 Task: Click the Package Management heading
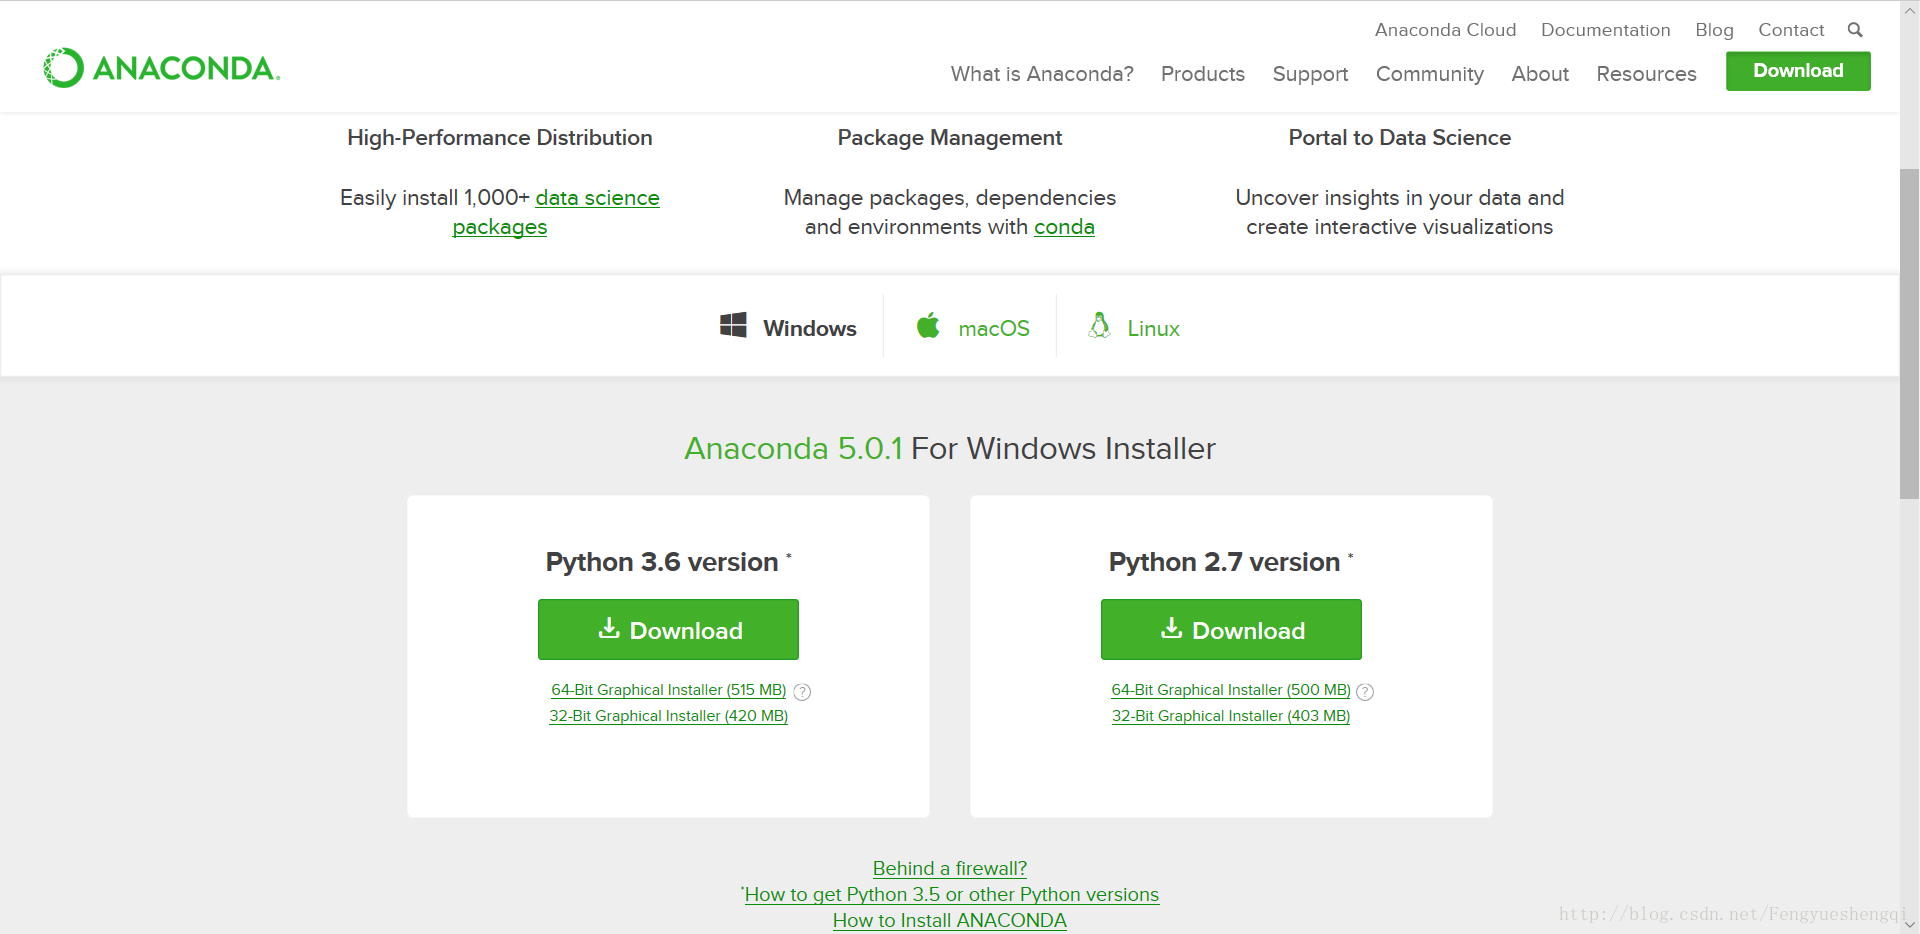(x=950, y=138)
